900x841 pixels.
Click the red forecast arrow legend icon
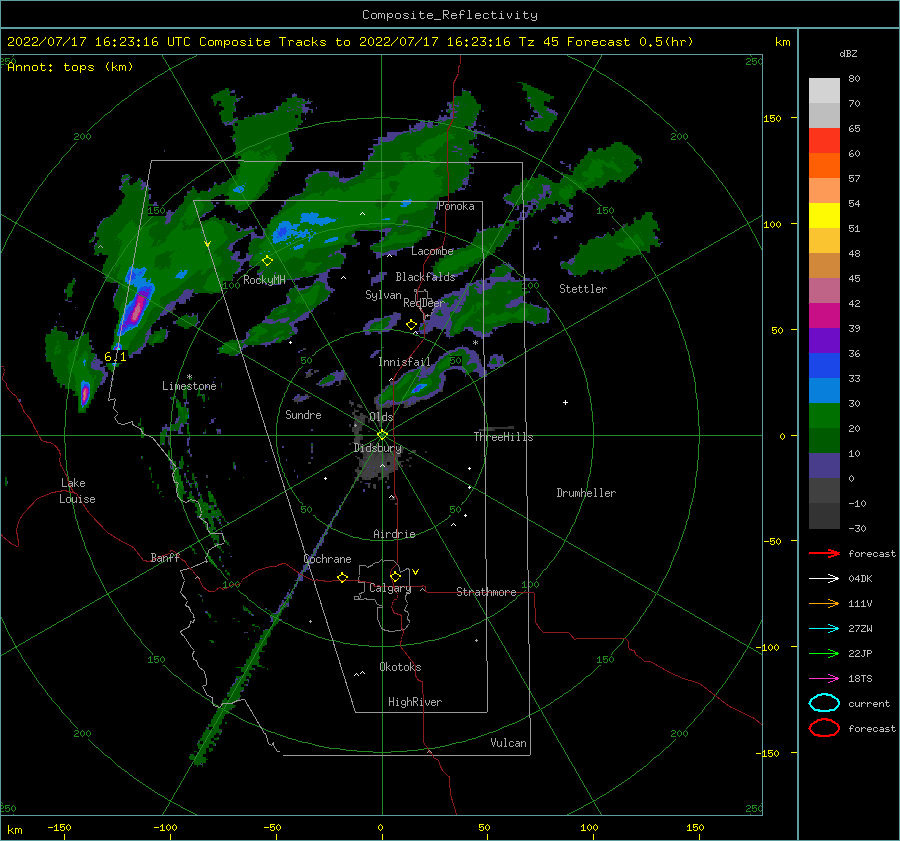pyautogui.click(x=824, y=553)
